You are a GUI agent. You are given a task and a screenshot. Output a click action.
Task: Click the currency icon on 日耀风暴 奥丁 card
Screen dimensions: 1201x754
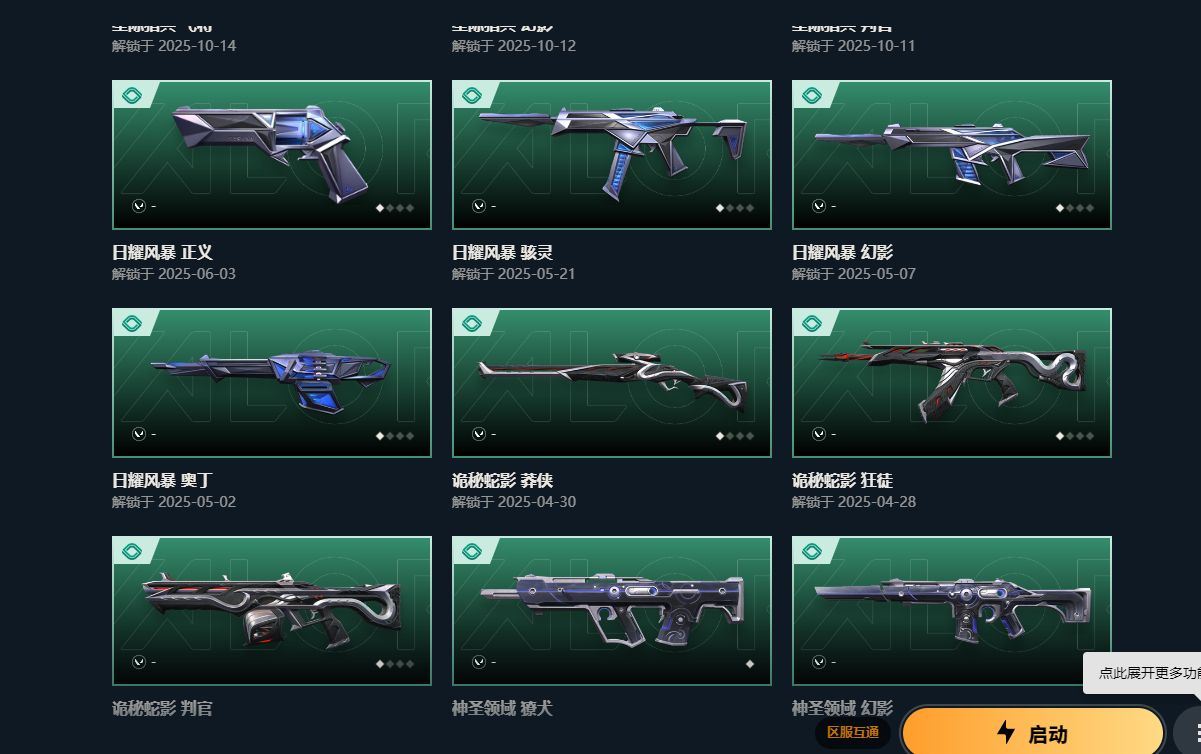coord(139,434)
